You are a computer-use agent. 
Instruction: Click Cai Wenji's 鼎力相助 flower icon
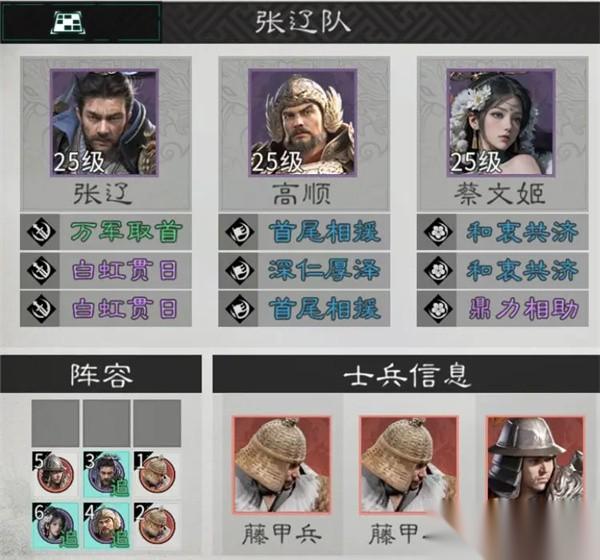[x=437, y=309]
